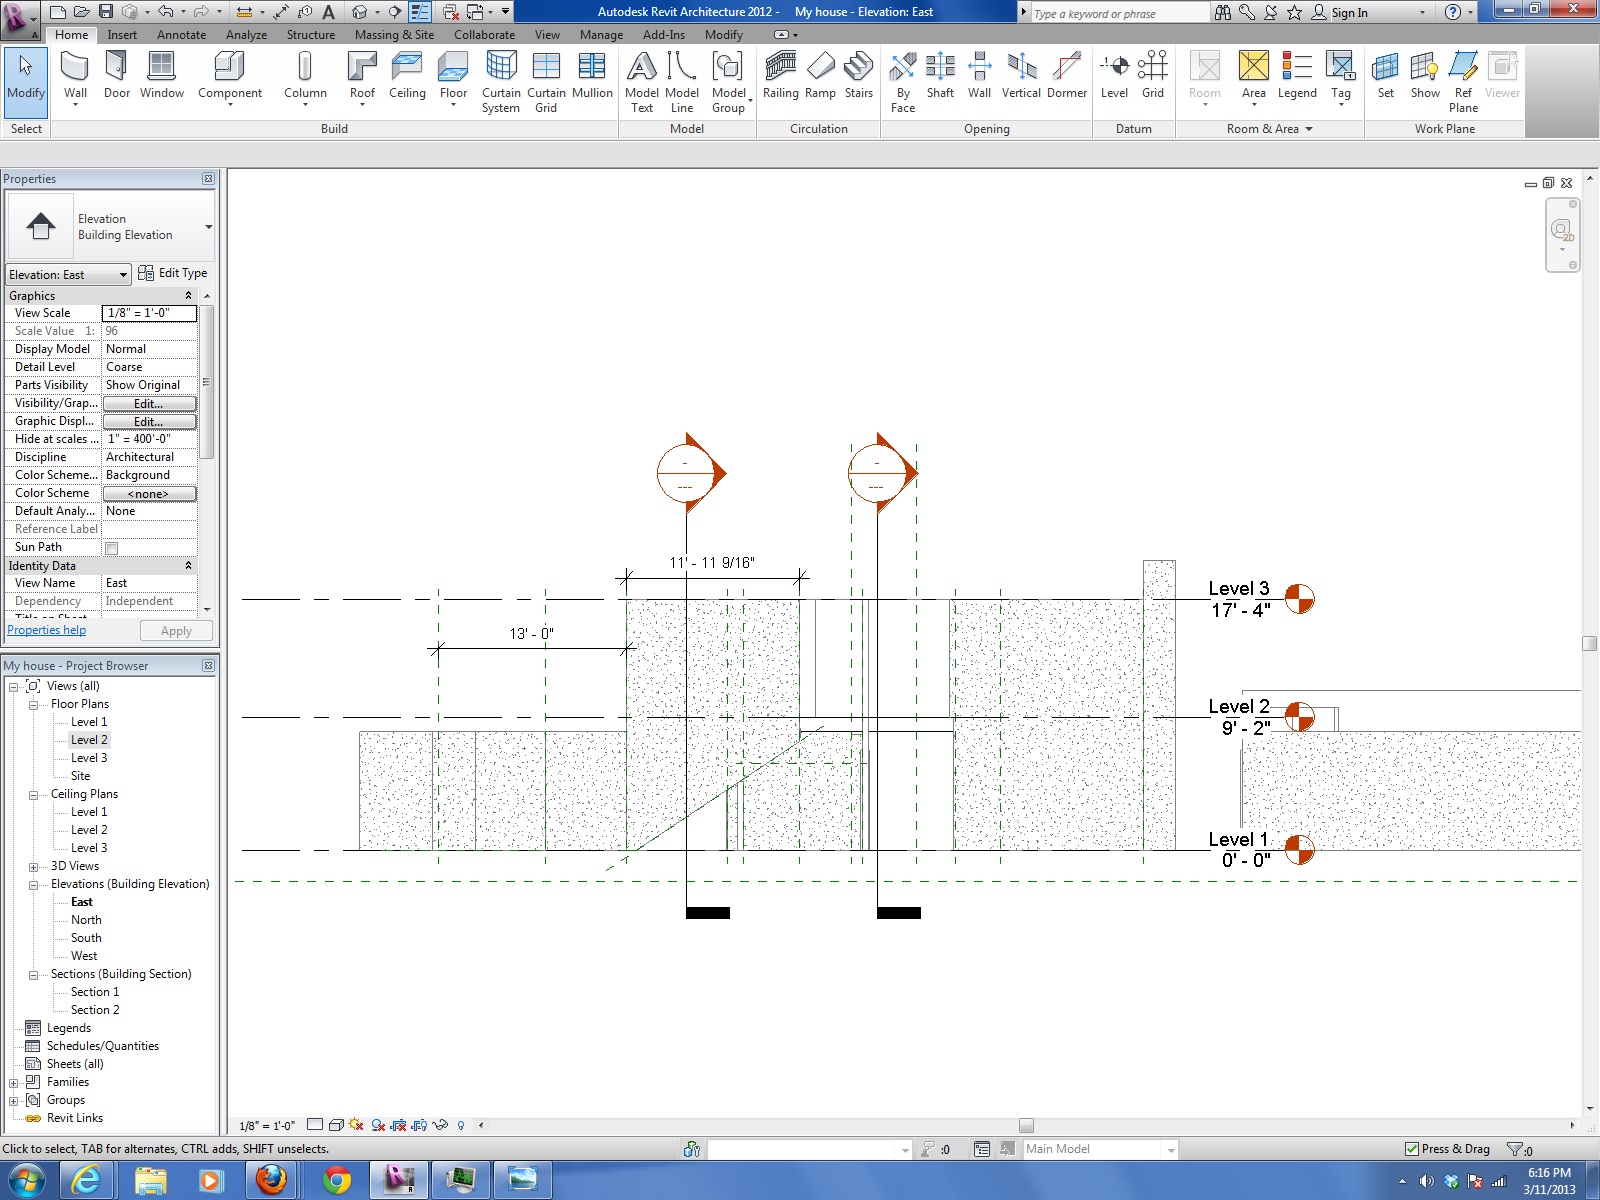Pick the Roof tool
Screen dimensions: 1600x1200
point(362,79)
